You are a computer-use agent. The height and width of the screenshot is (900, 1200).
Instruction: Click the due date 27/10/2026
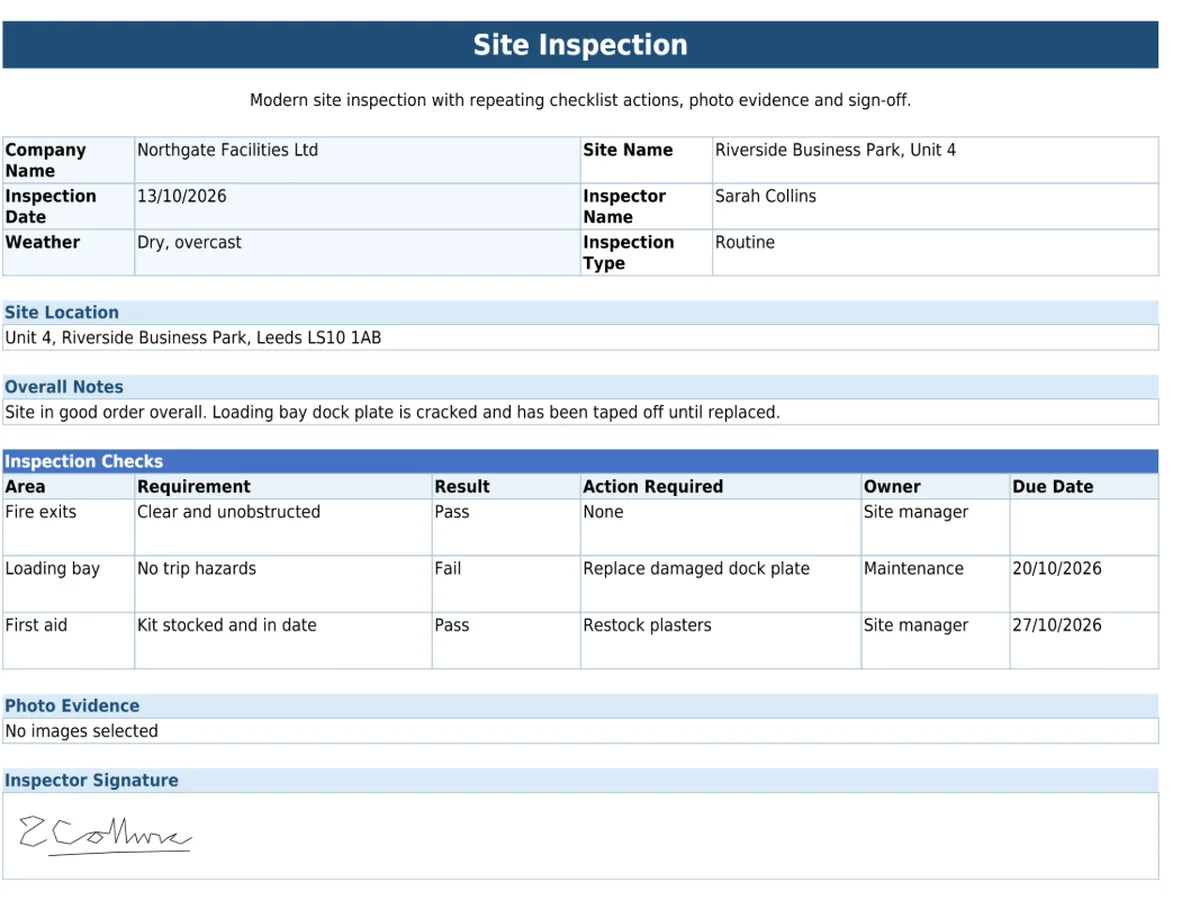(x=1084, y=641)
